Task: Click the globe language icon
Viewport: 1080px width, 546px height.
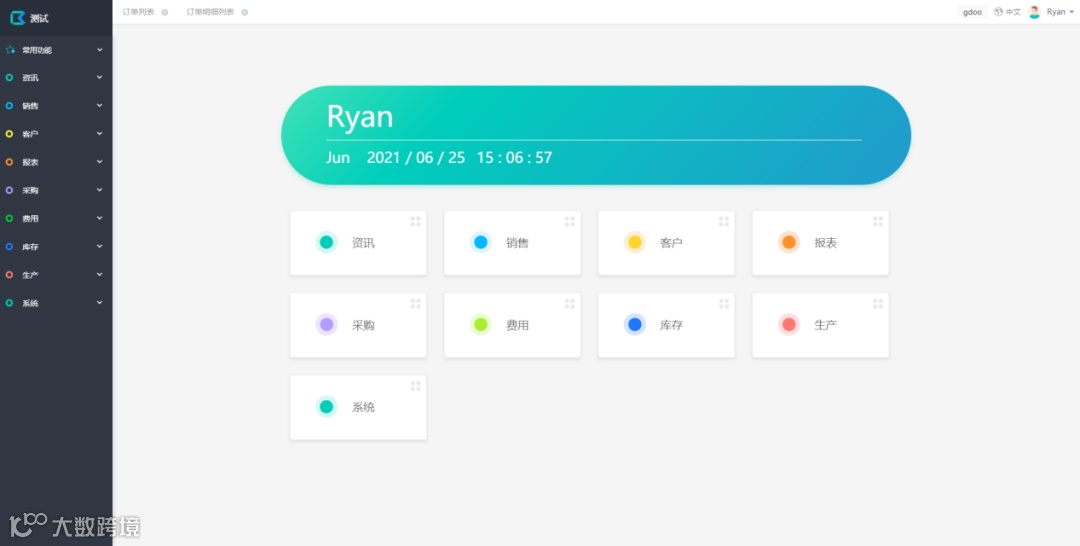Action: point(998,12)
